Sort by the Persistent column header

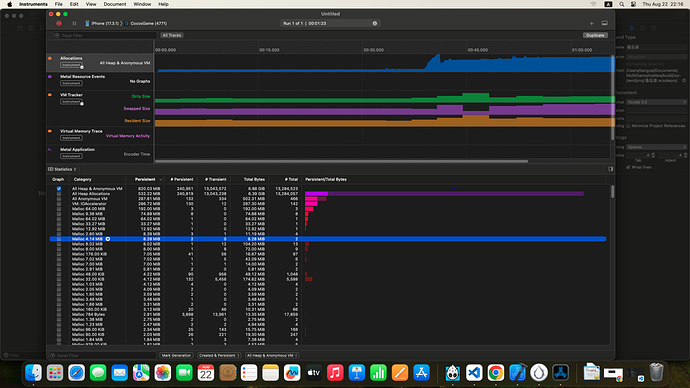pos(145,179)
